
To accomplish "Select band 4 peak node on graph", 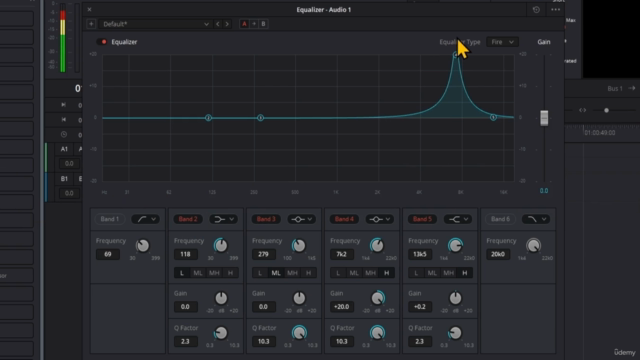I will tap(456, 55).
